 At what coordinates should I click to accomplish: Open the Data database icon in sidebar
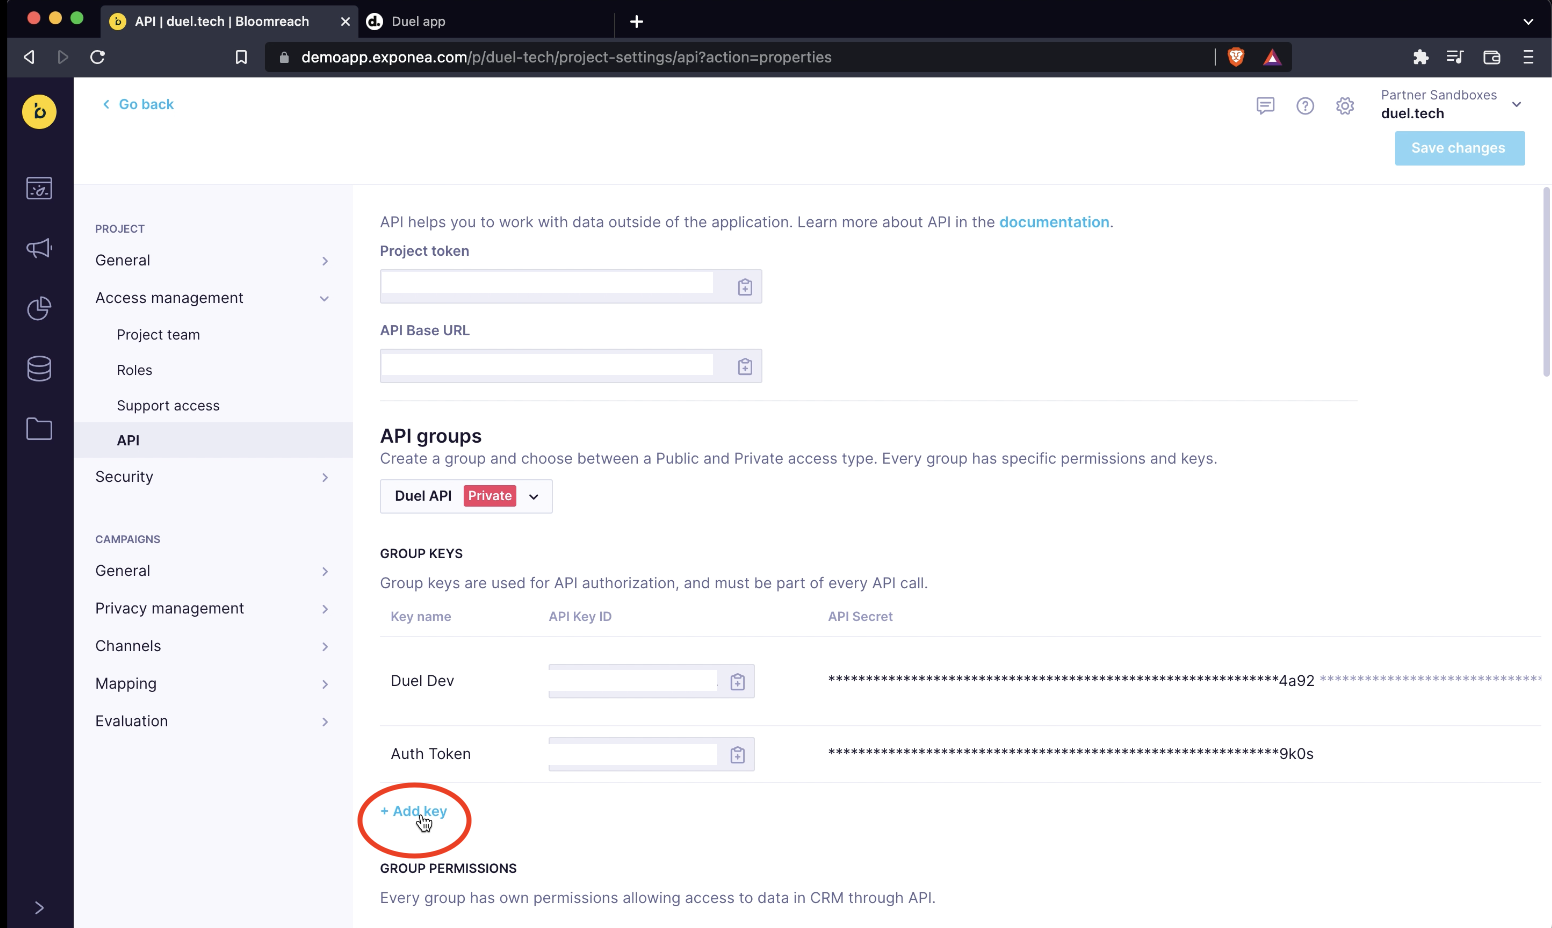pyautogui.click(x=39, y=369)
